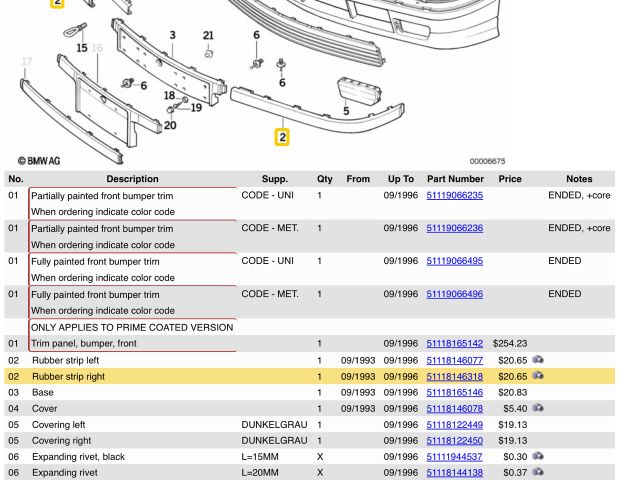Click callout number 5 in the diagram
The width and height of the screenshot is (640, 480).
[x=346, y=111]
